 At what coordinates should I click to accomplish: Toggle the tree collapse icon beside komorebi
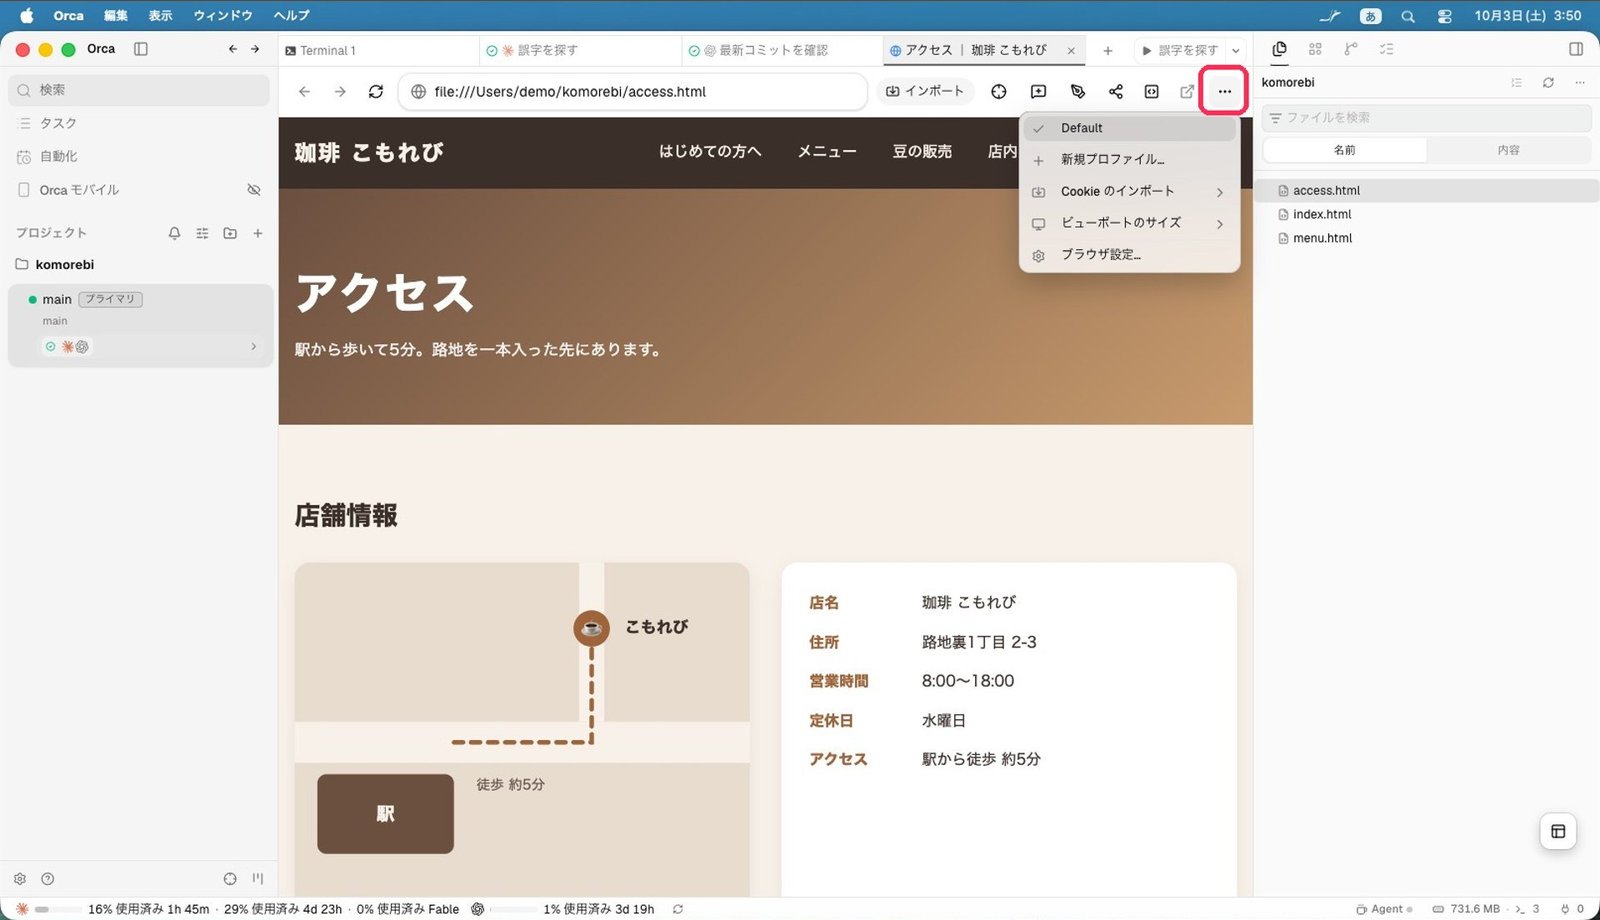point(1516,83)
